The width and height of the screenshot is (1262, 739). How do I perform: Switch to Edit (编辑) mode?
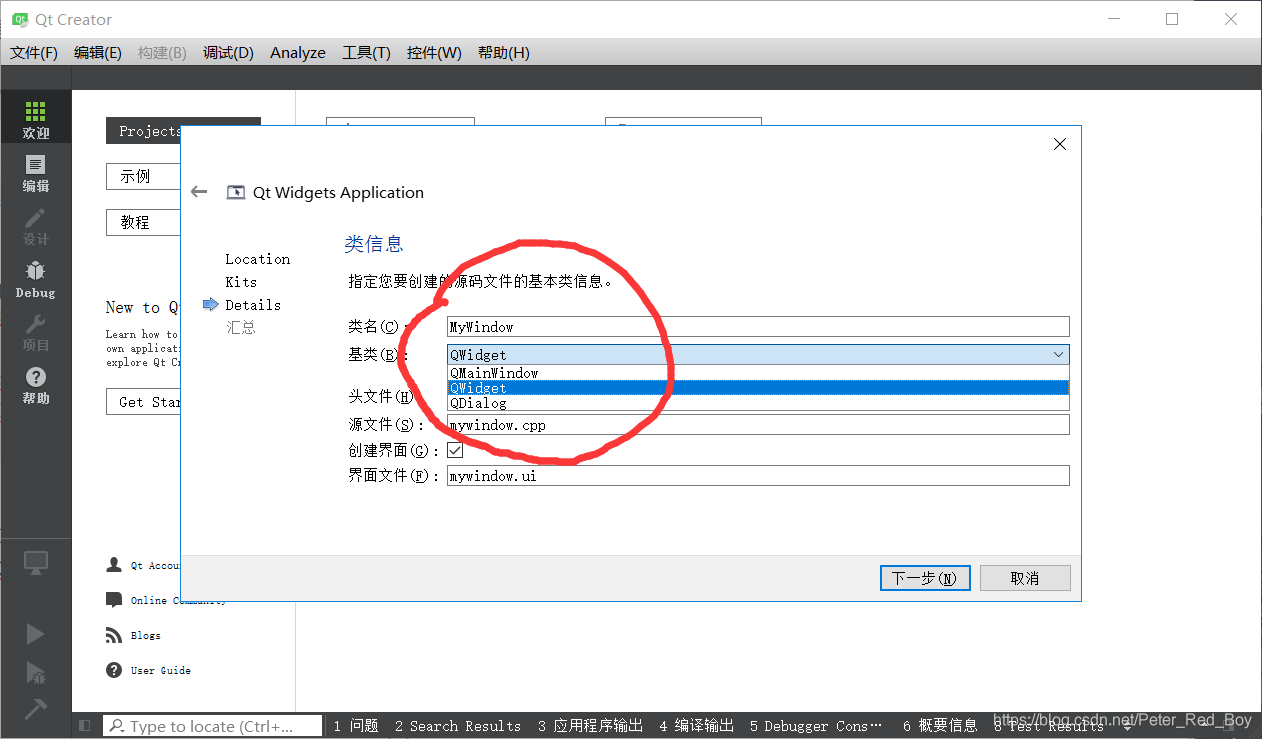36,172
